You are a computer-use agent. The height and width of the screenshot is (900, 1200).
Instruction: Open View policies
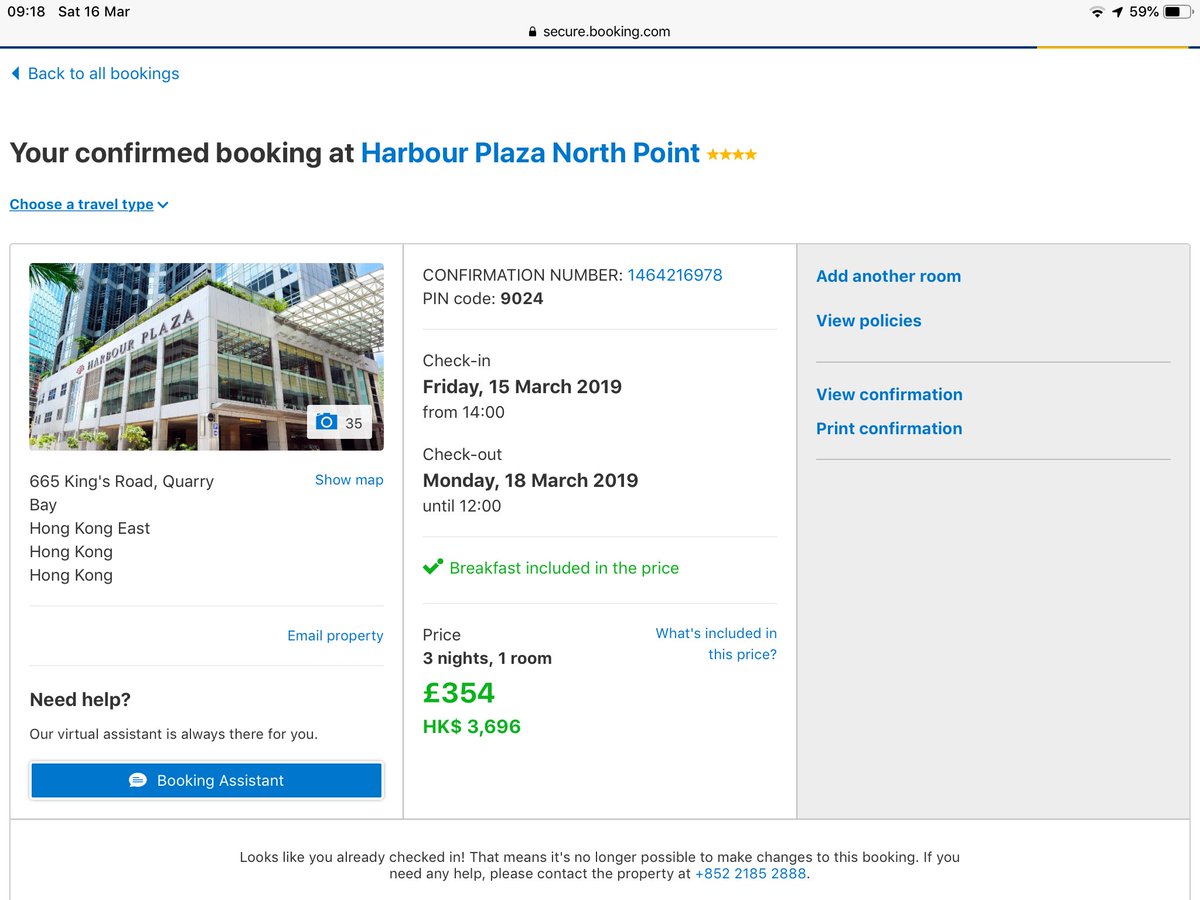868,321
